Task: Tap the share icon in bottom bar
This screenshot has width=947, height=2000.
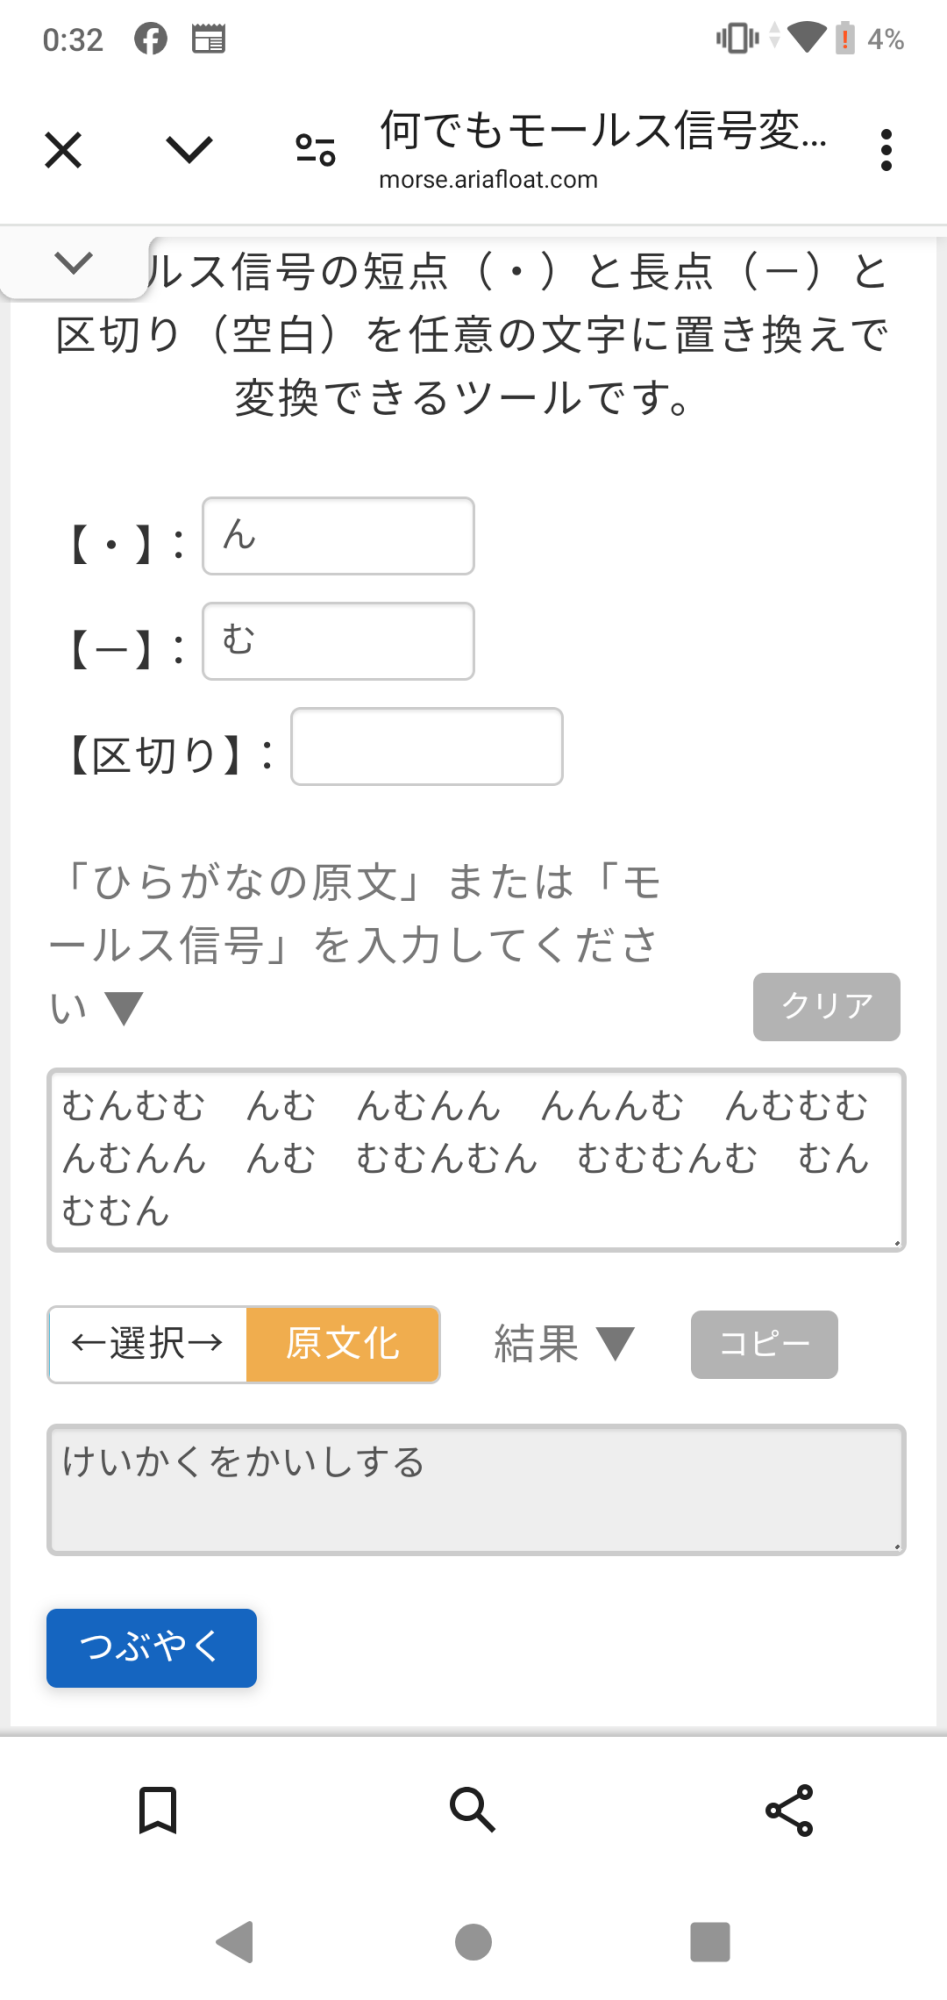Action: click(x=789, y=1810)
